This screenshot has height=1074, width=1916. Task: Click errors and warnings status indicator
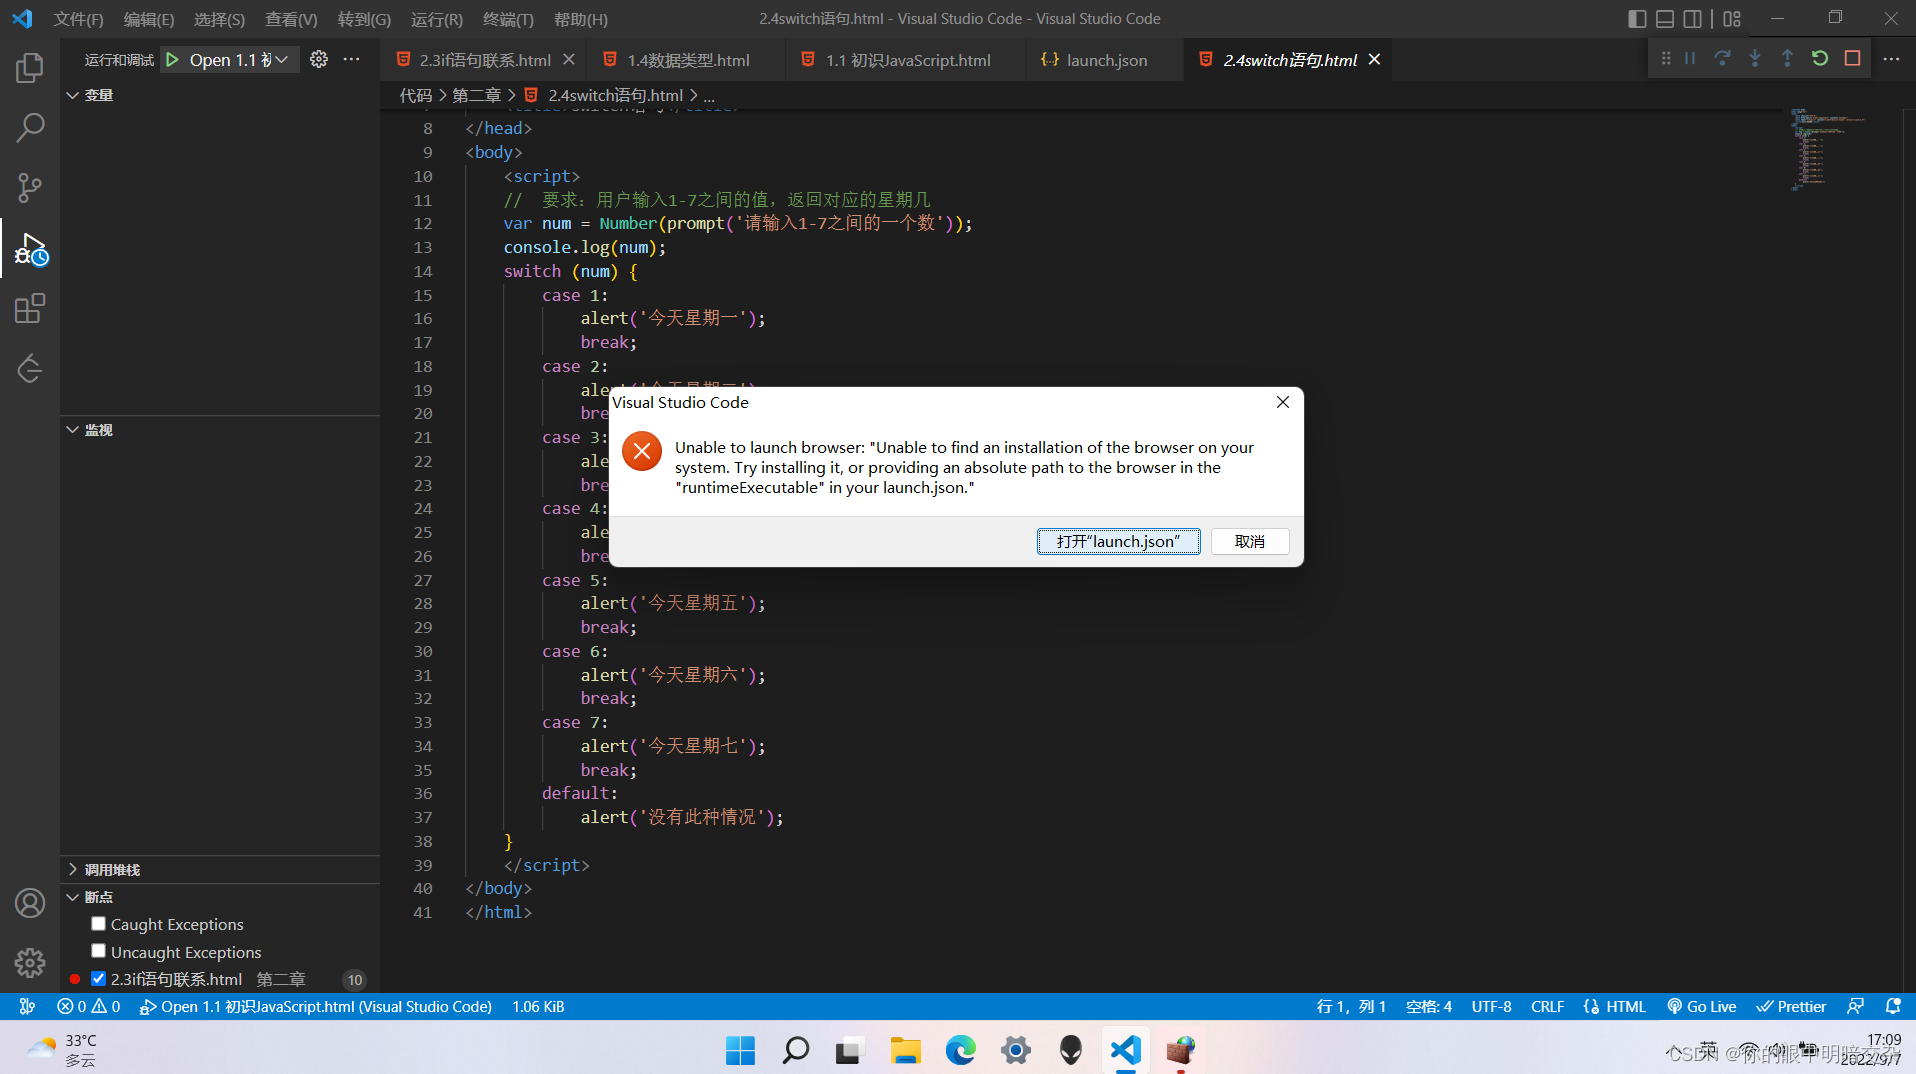[x=89, y=1007]
